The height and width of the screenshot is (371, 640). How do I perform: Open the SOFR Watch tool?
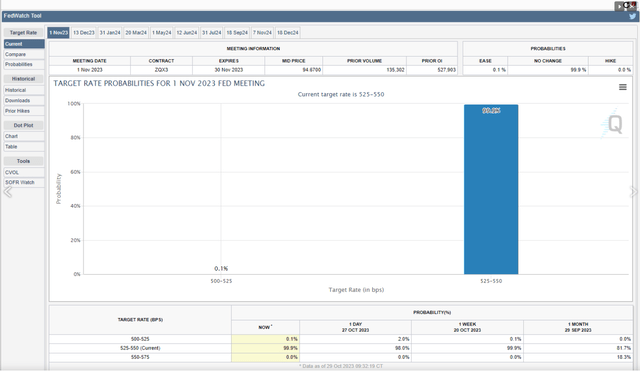24,182
